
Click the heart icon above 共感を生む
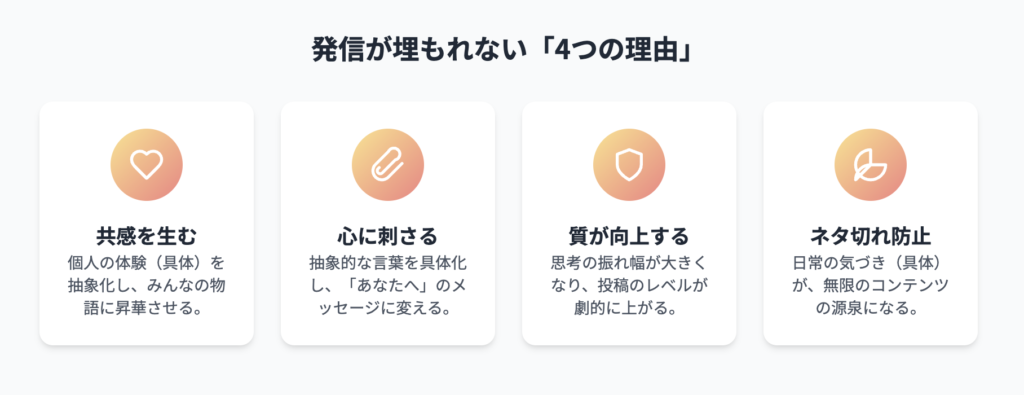(x=146, y=165)
